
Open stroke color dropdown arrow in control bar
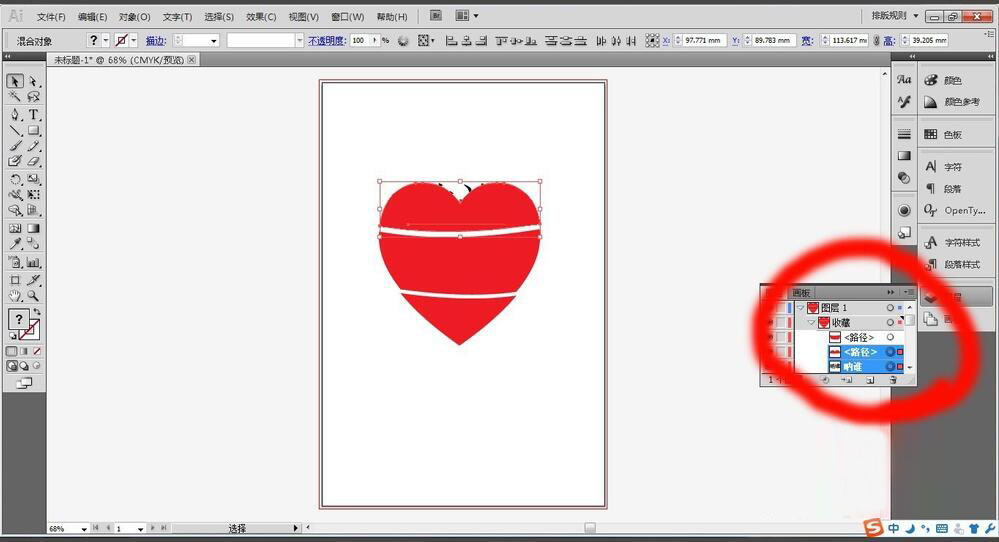(134, 40)
